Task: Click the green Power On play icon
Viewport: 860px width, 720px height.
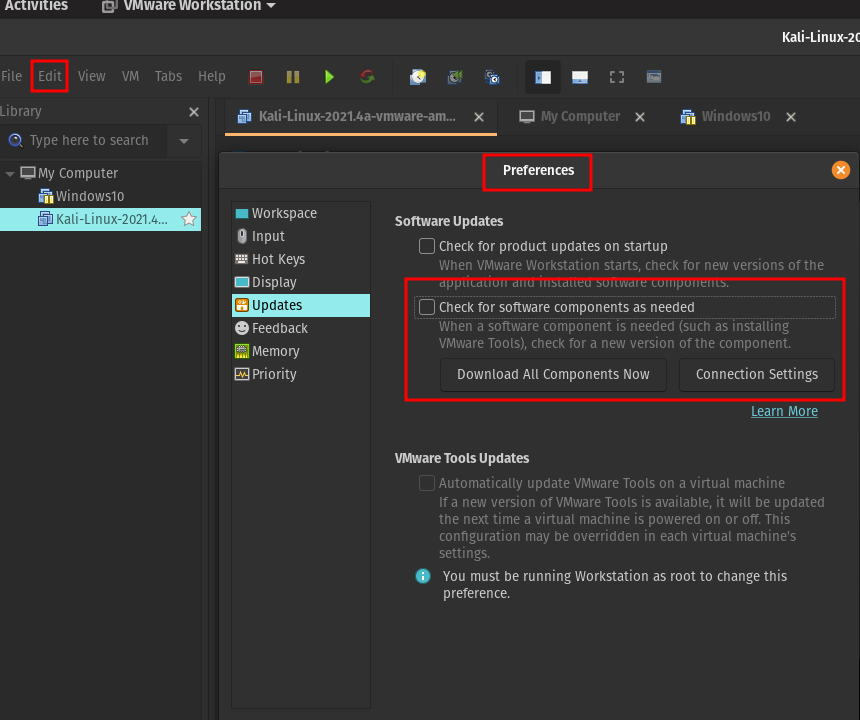Action: pos(329,77)
